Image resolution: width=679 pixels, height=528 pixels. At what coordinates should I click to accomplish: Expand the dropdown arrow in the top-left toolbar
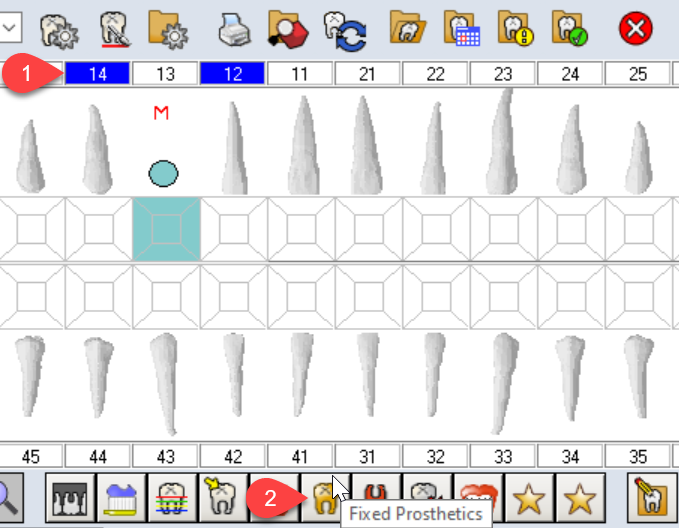tap(10, 28)
